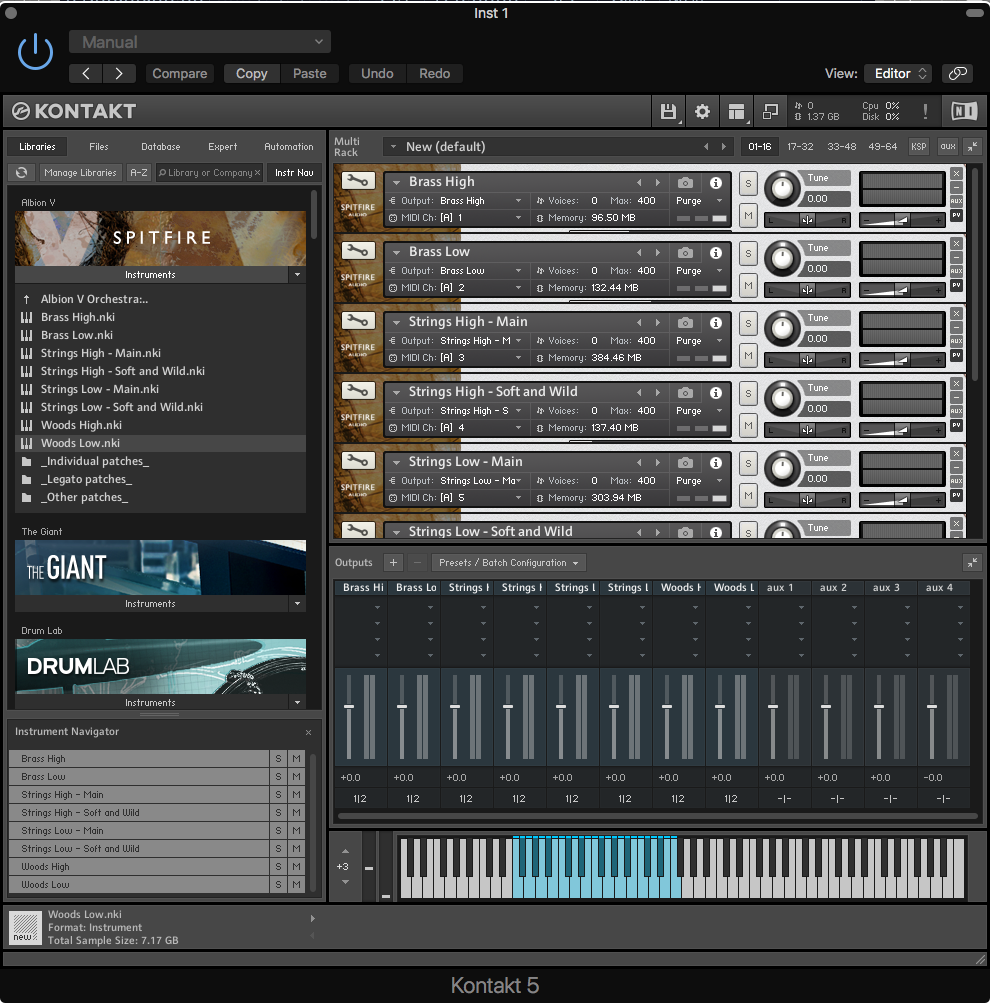The height and width of the screenshot is (1003, 990).
Task: Open the New (default) multi menu arrow
Action: [393, 146]
